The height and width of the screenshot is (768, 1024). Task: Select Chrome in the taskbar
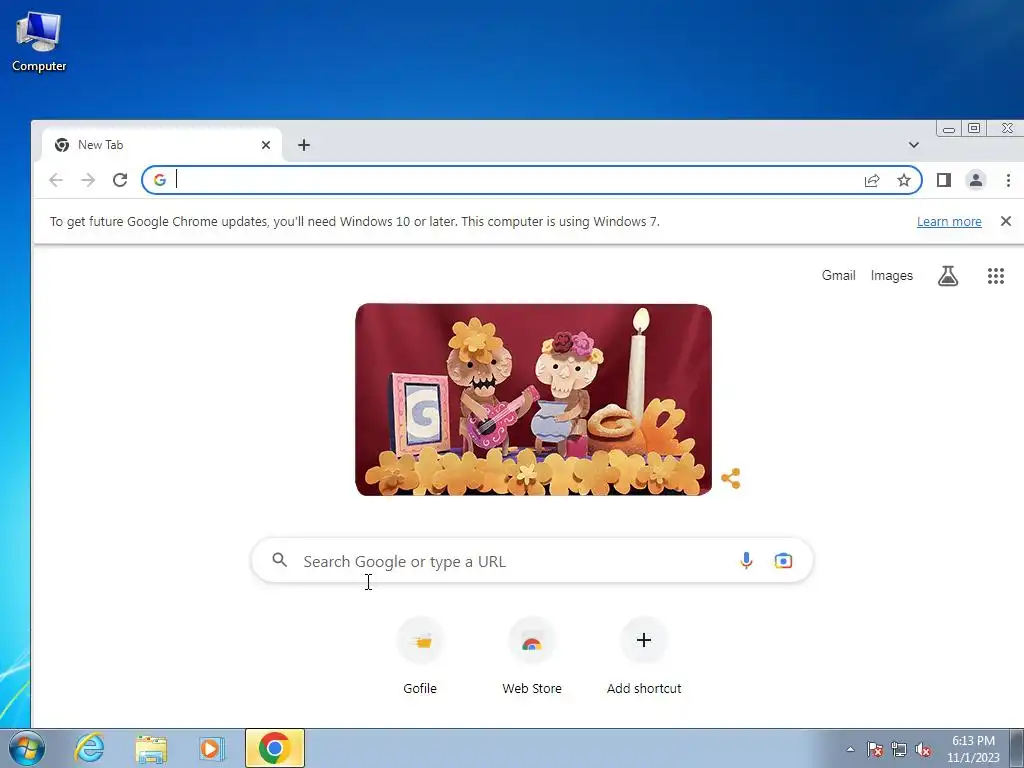pos(274,748)
